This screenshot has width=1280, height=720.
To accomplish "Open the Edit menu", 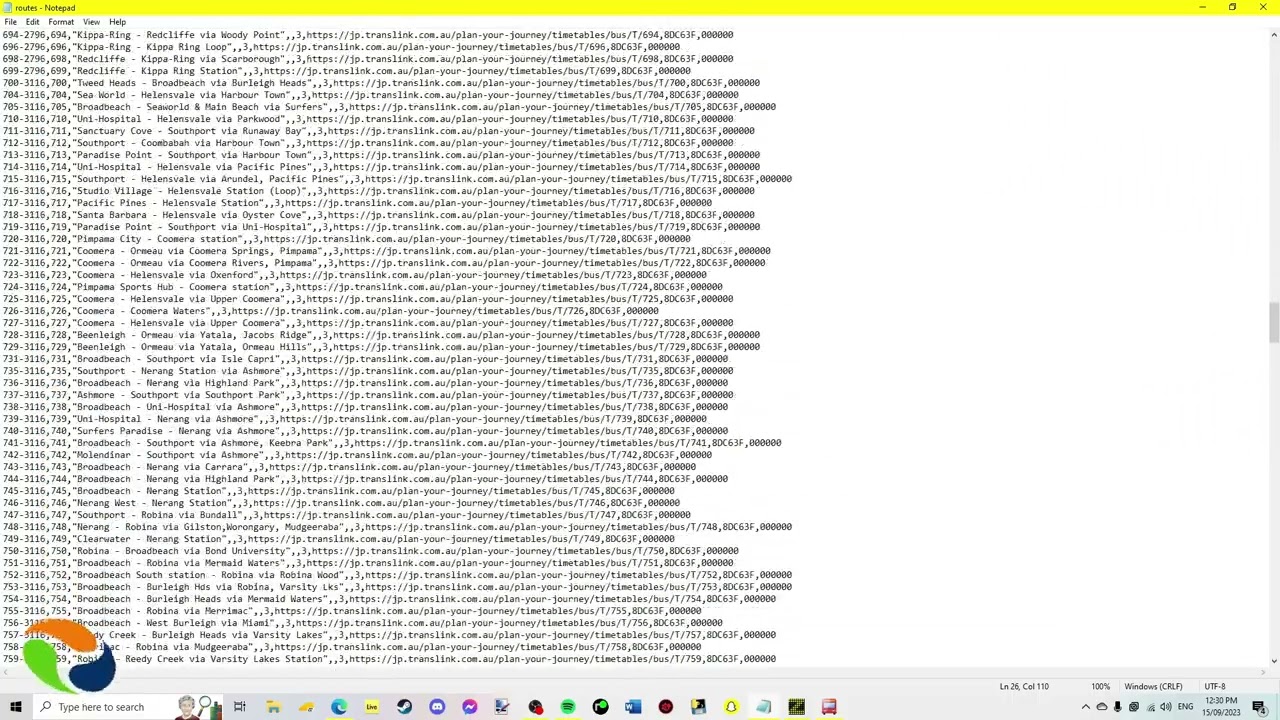I will 32,22.
